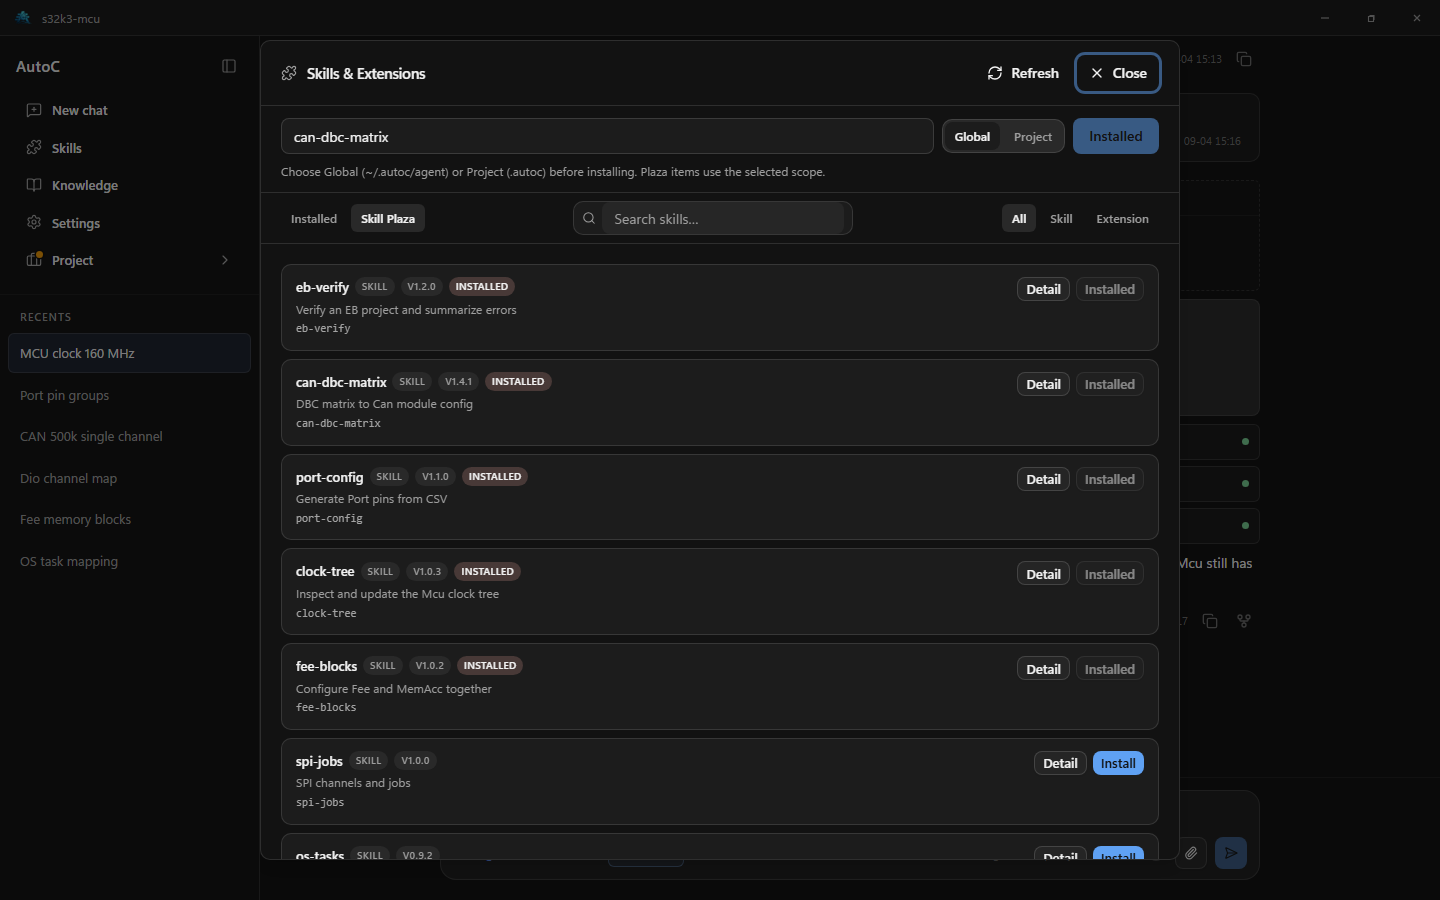Open the recent chat "CAN 500k single channel"

pos(129,436)
